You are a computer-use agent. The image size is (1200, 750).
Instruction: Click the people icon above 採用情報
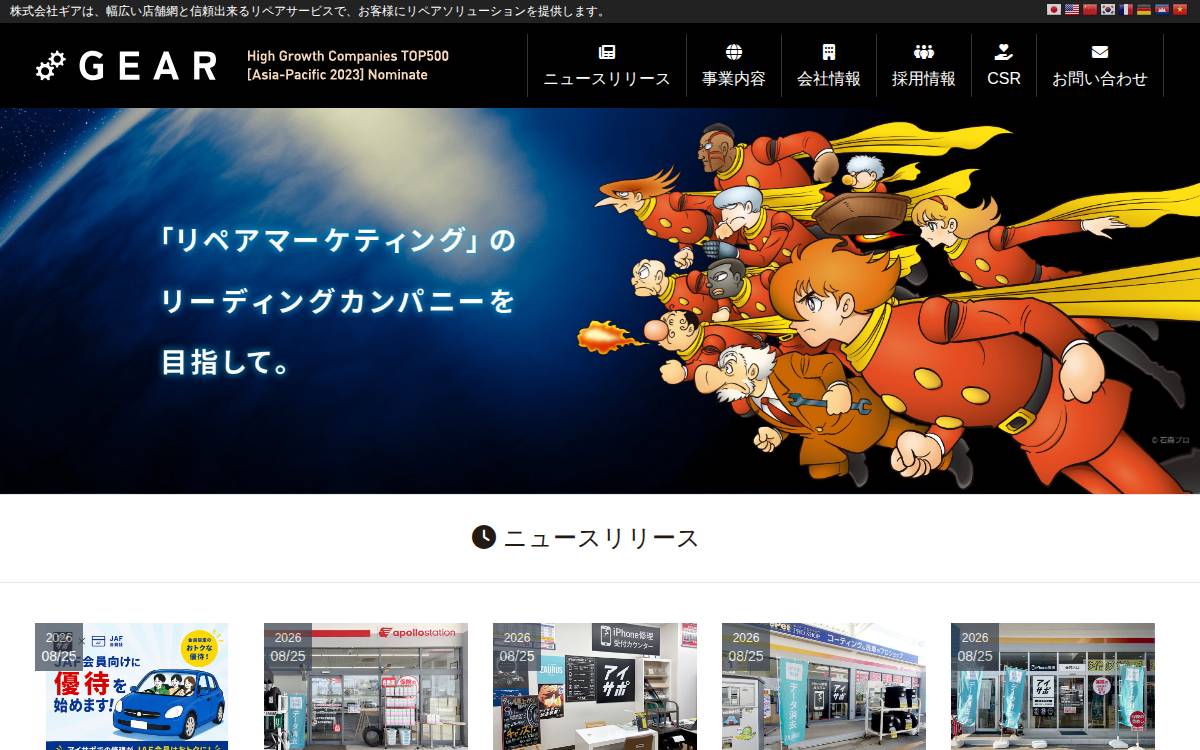(x=924, y=52)
